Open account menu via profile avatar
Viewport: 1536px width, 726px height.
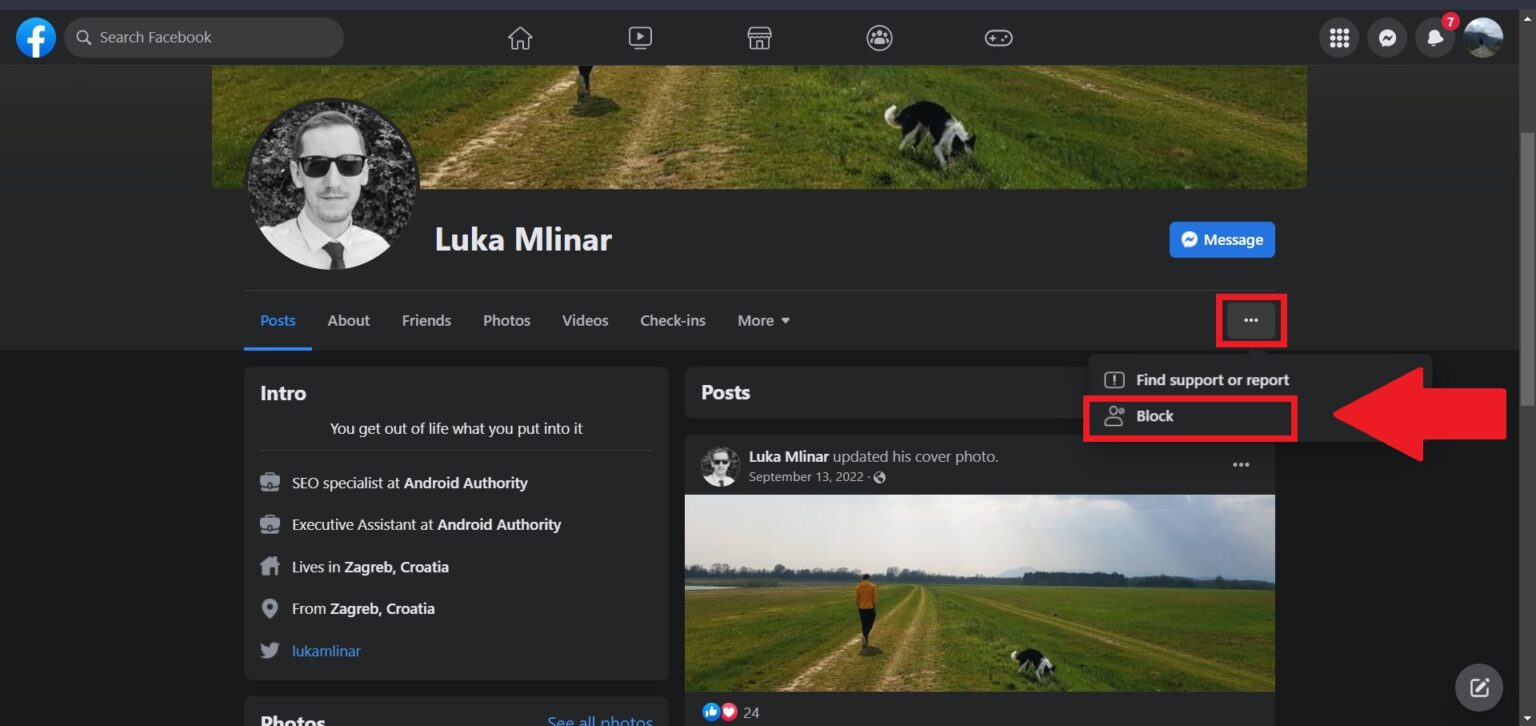pos(1483,38)
